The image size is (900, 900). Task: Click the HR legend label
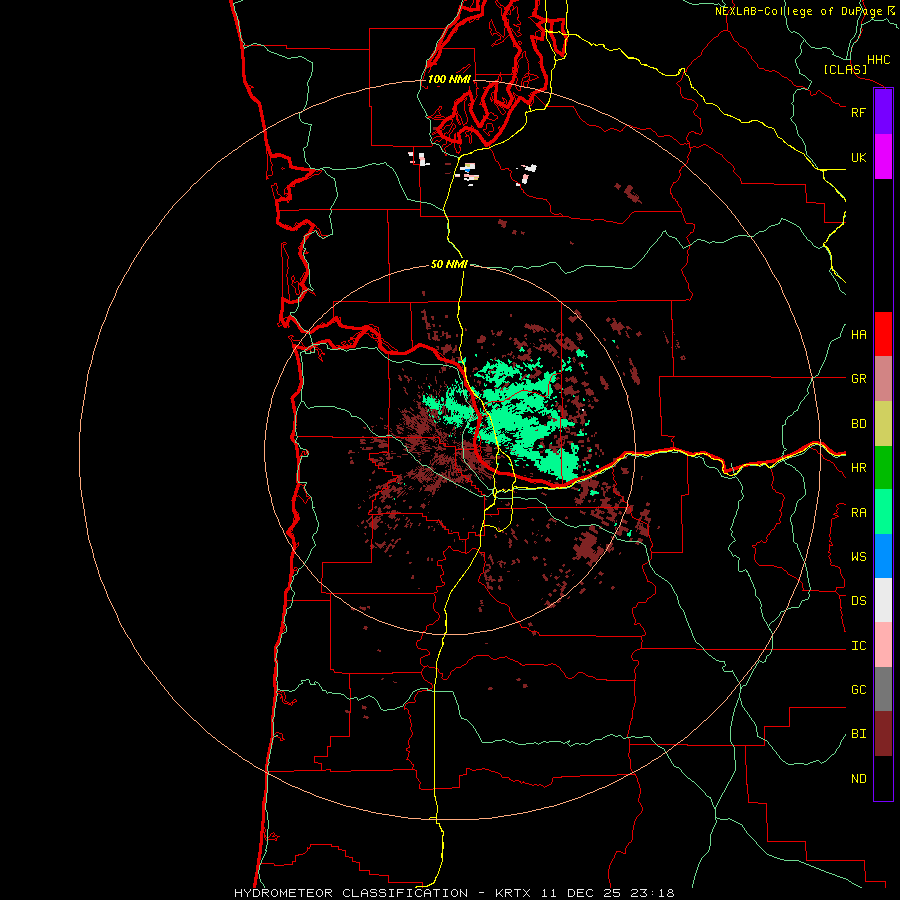(x=858, y=468)
